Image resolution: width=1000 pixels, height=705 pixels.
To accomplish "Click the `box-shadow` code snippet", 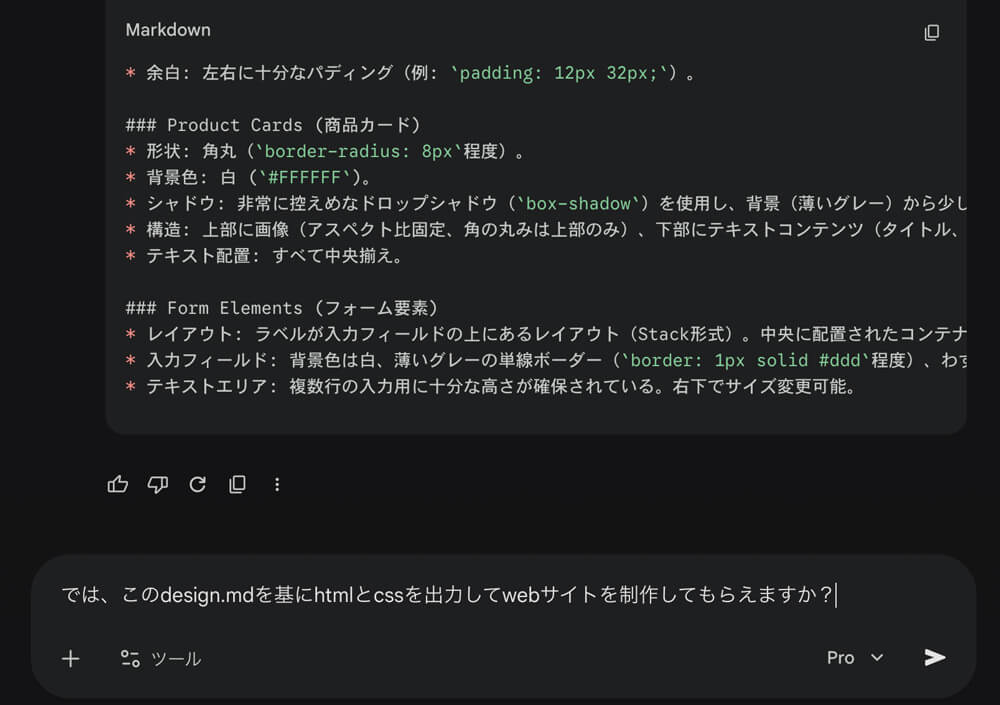I will [579, 204].
